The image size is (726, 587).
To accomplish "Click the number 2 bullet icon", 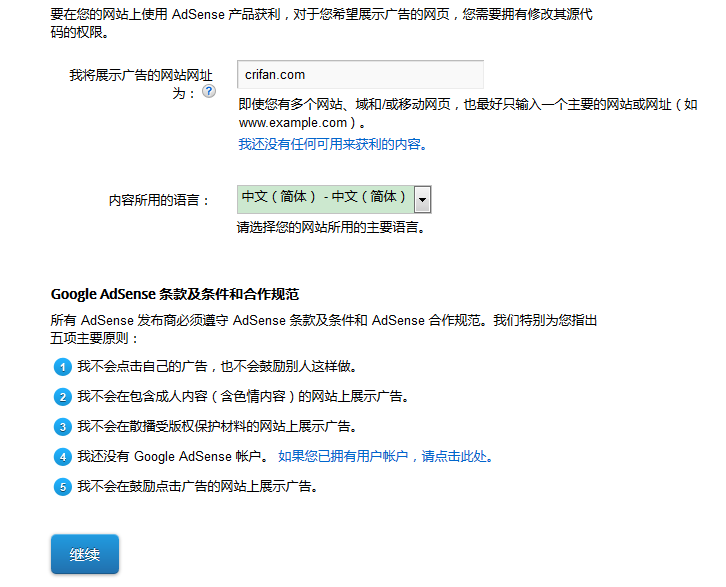I will click(x=63, y=397).
